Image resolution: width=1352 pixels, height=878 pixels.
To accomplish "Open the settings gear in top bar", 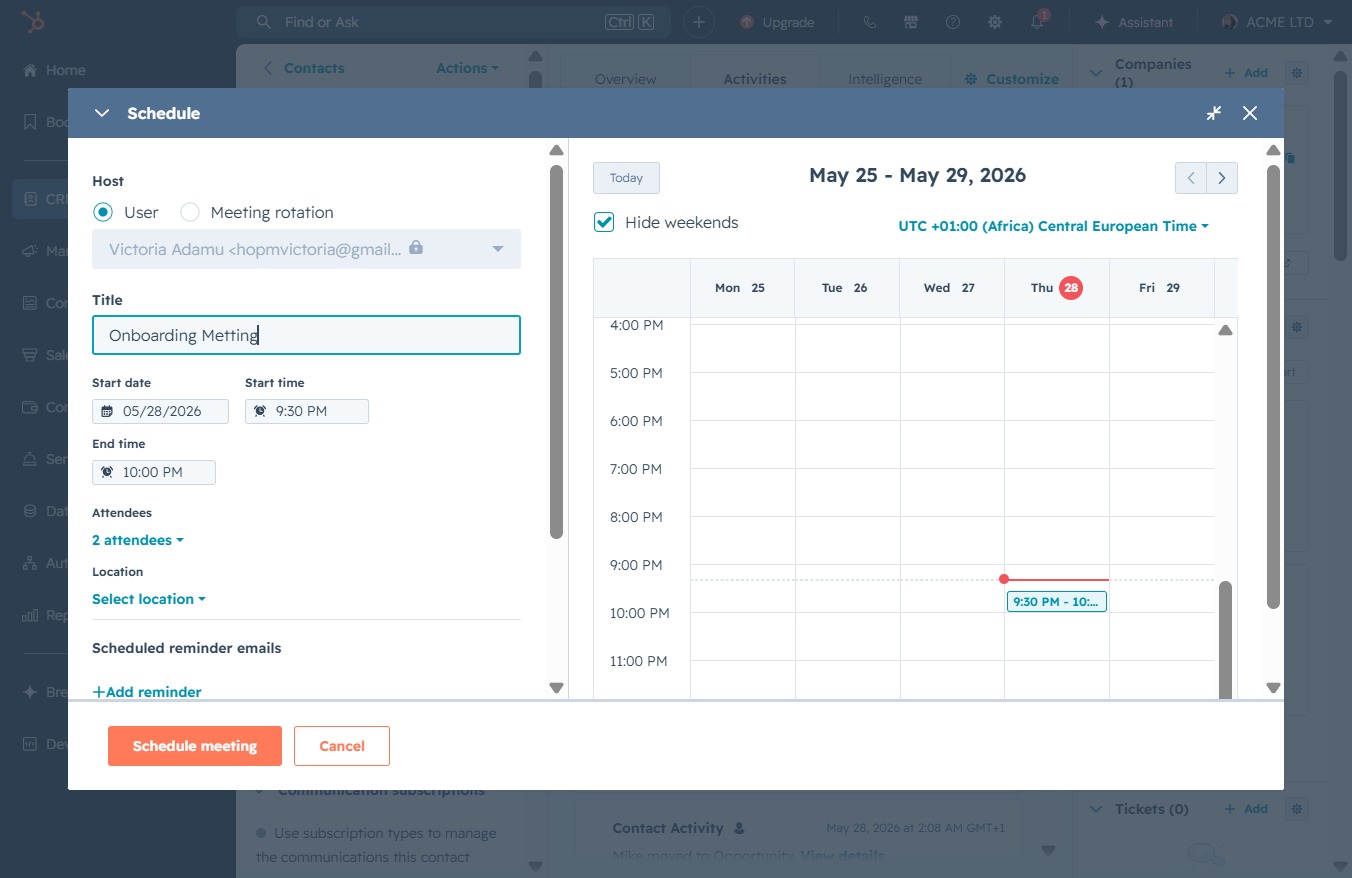I will pyautogui.click(x=995, y=22).
